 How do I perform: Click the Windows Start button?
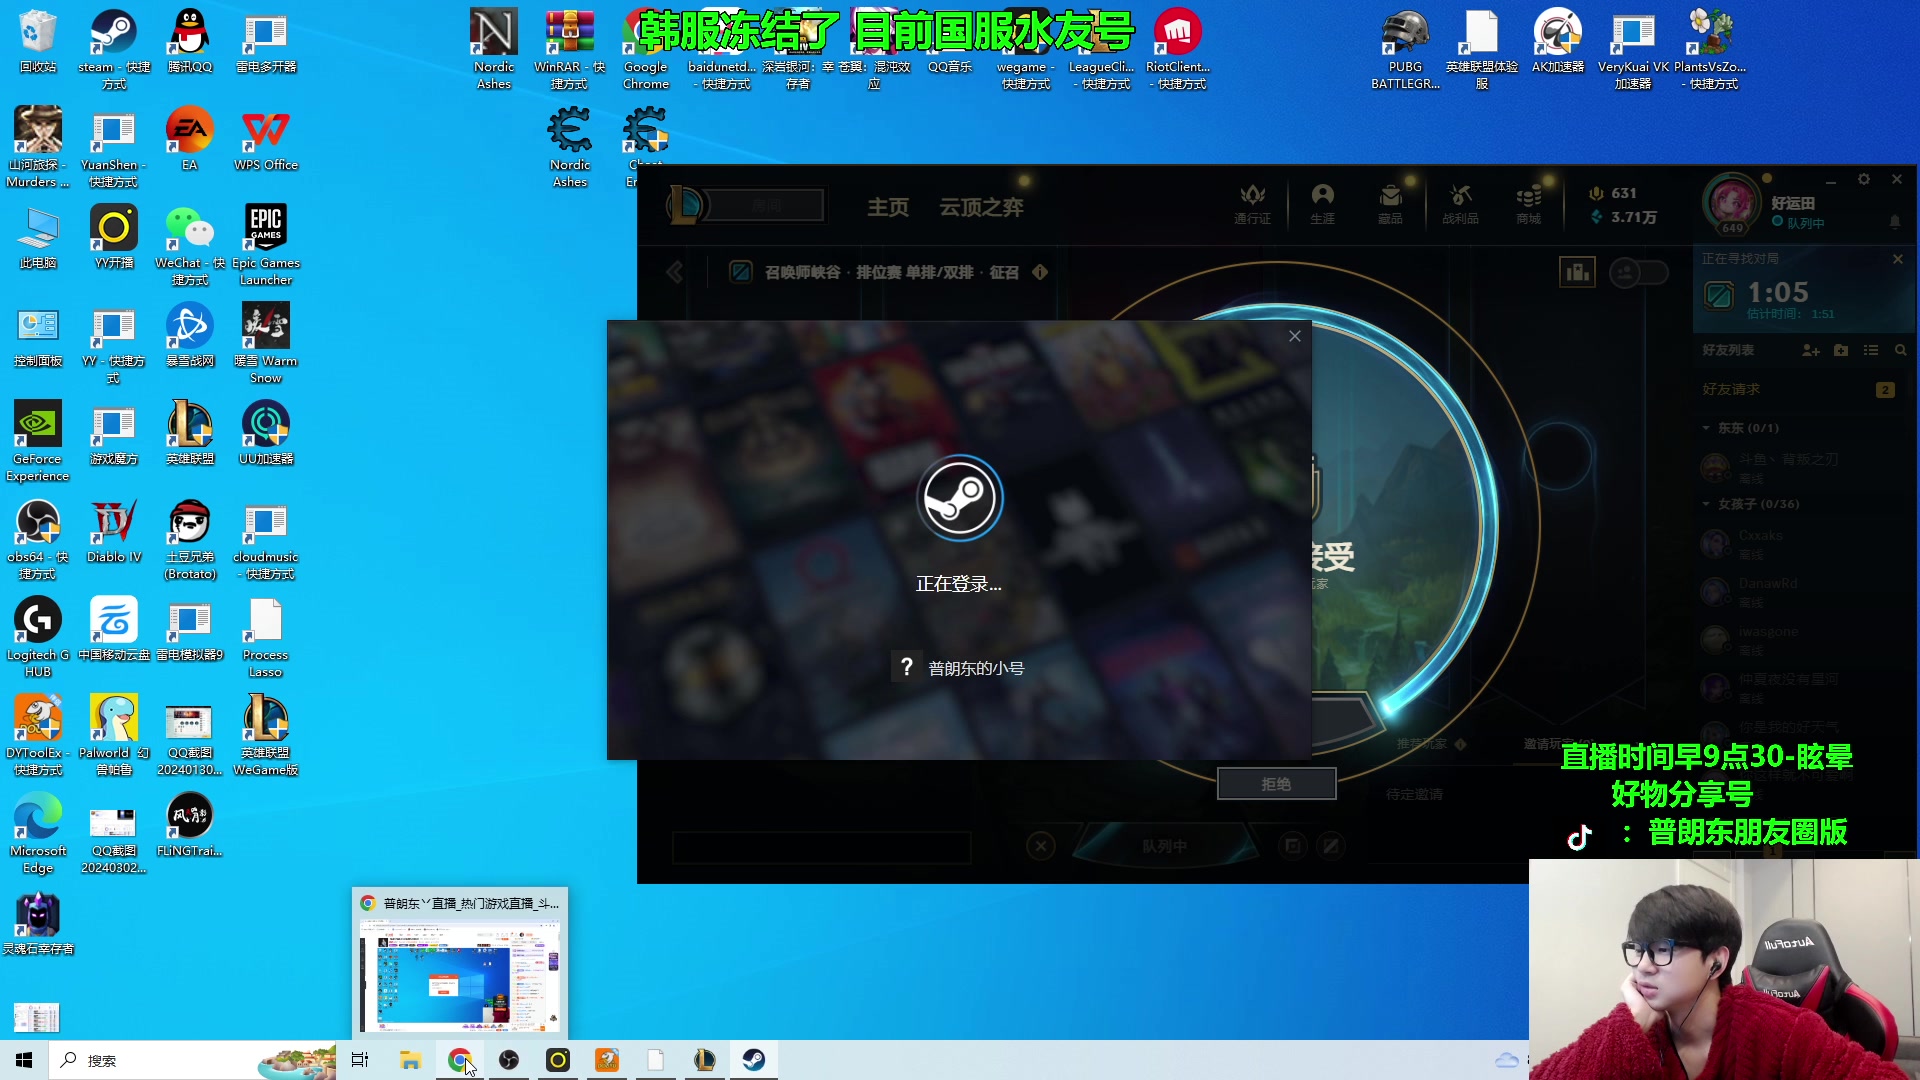(x=24, y=1060)
